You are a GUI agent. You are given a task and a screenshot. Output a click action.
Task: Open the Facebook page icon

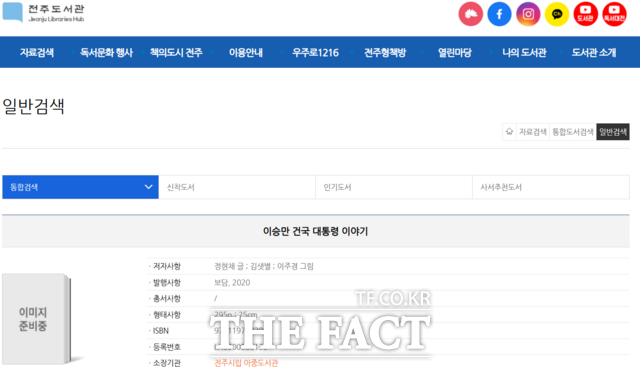coord(499,14)
